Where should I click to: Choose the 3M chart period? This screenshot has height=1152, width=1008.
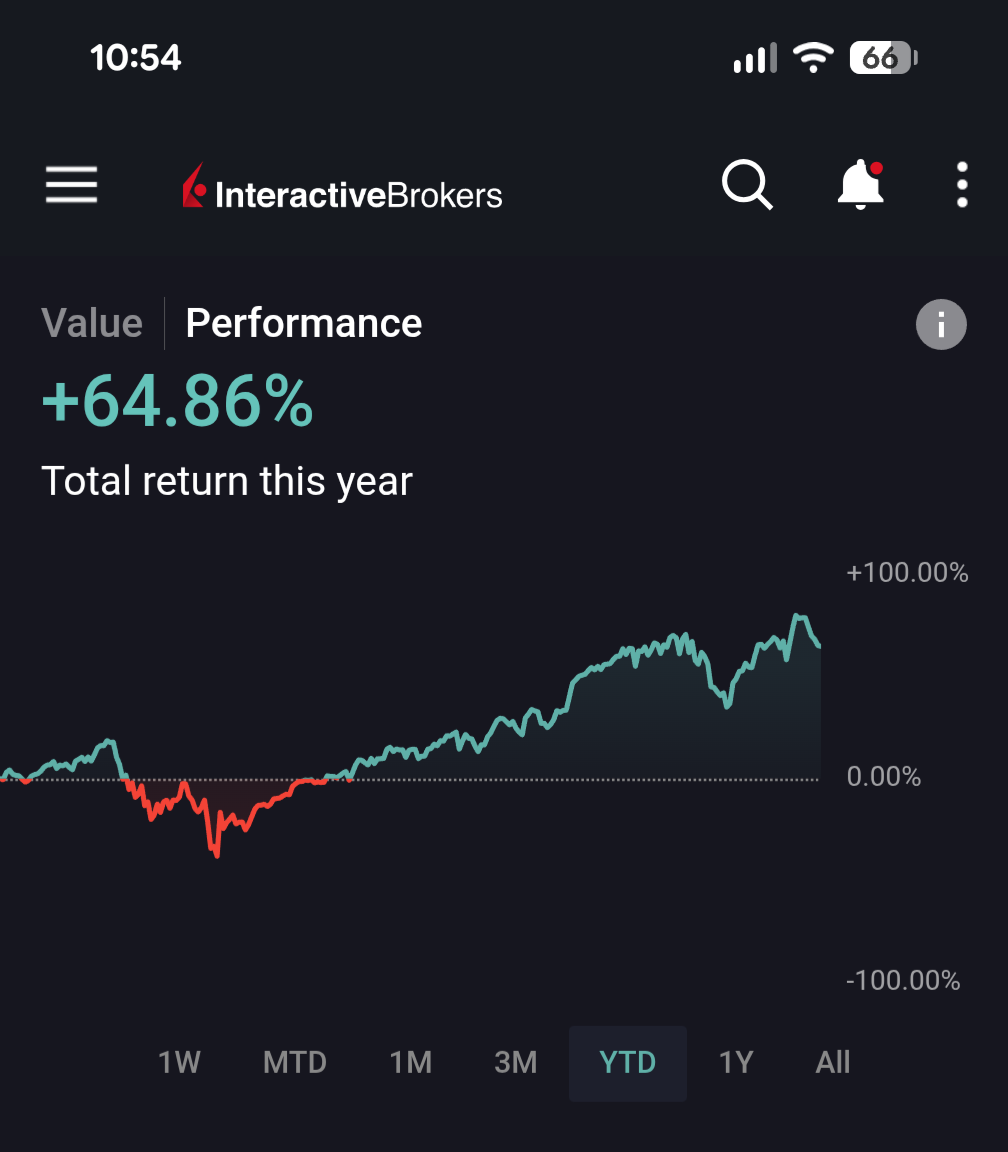(516, 1062)
